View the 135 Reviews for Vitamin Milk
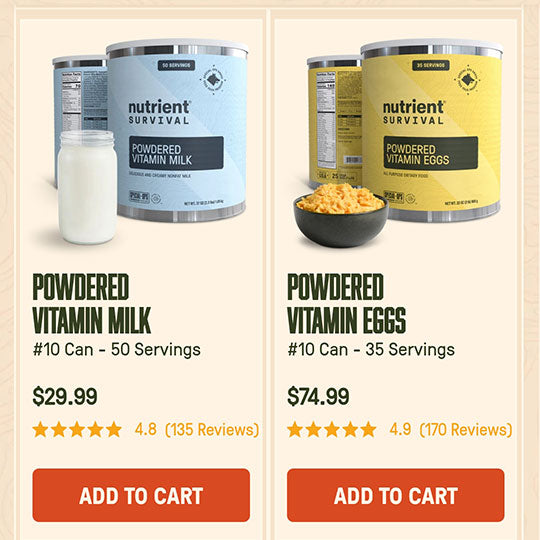Viewport: 540px width, 540px height. point(212,429)
